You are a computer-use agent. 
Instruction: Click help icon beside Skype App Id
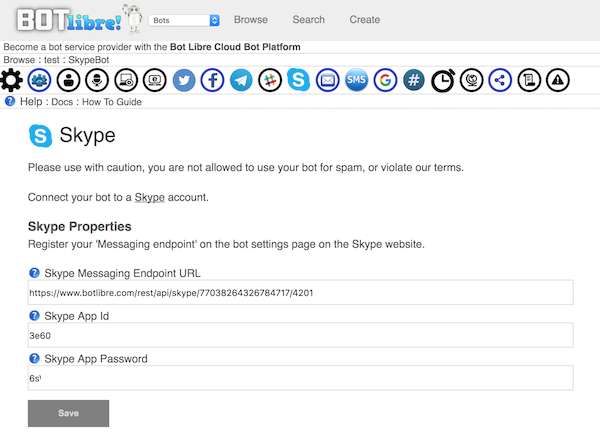tap(34, 316)
